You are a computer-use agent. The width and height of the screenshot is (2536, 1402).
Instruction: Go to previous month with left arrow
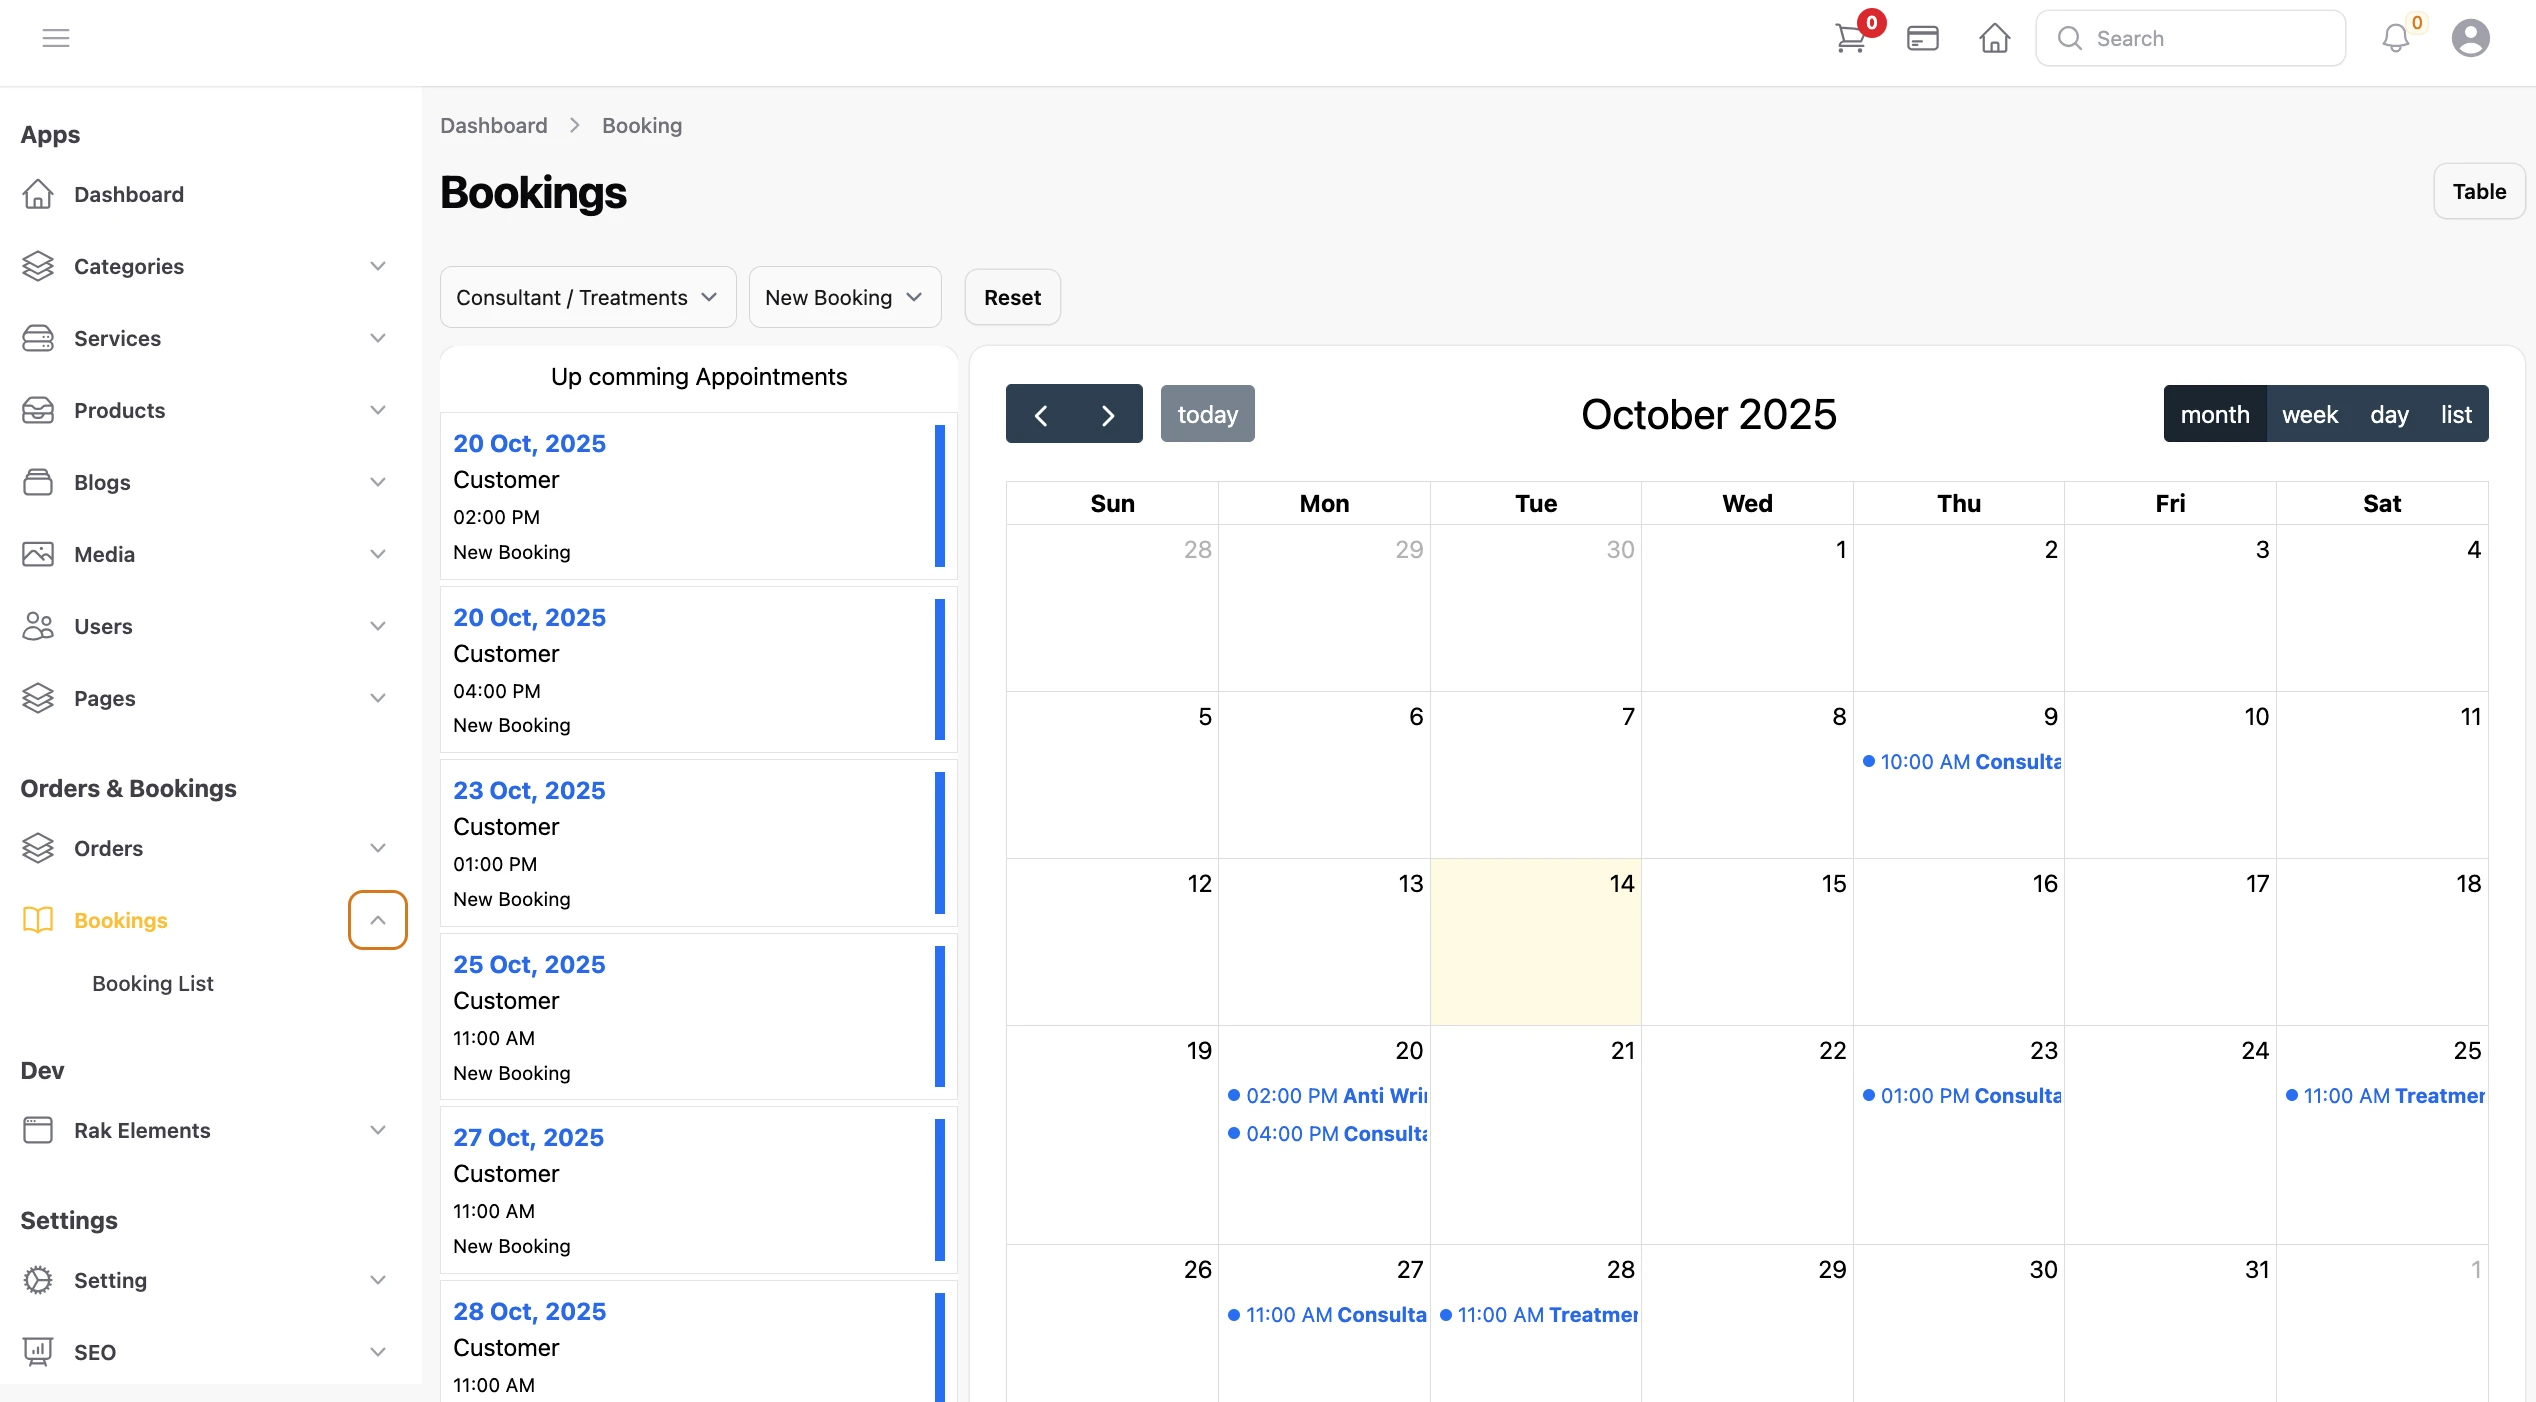tap(1040, 414)
